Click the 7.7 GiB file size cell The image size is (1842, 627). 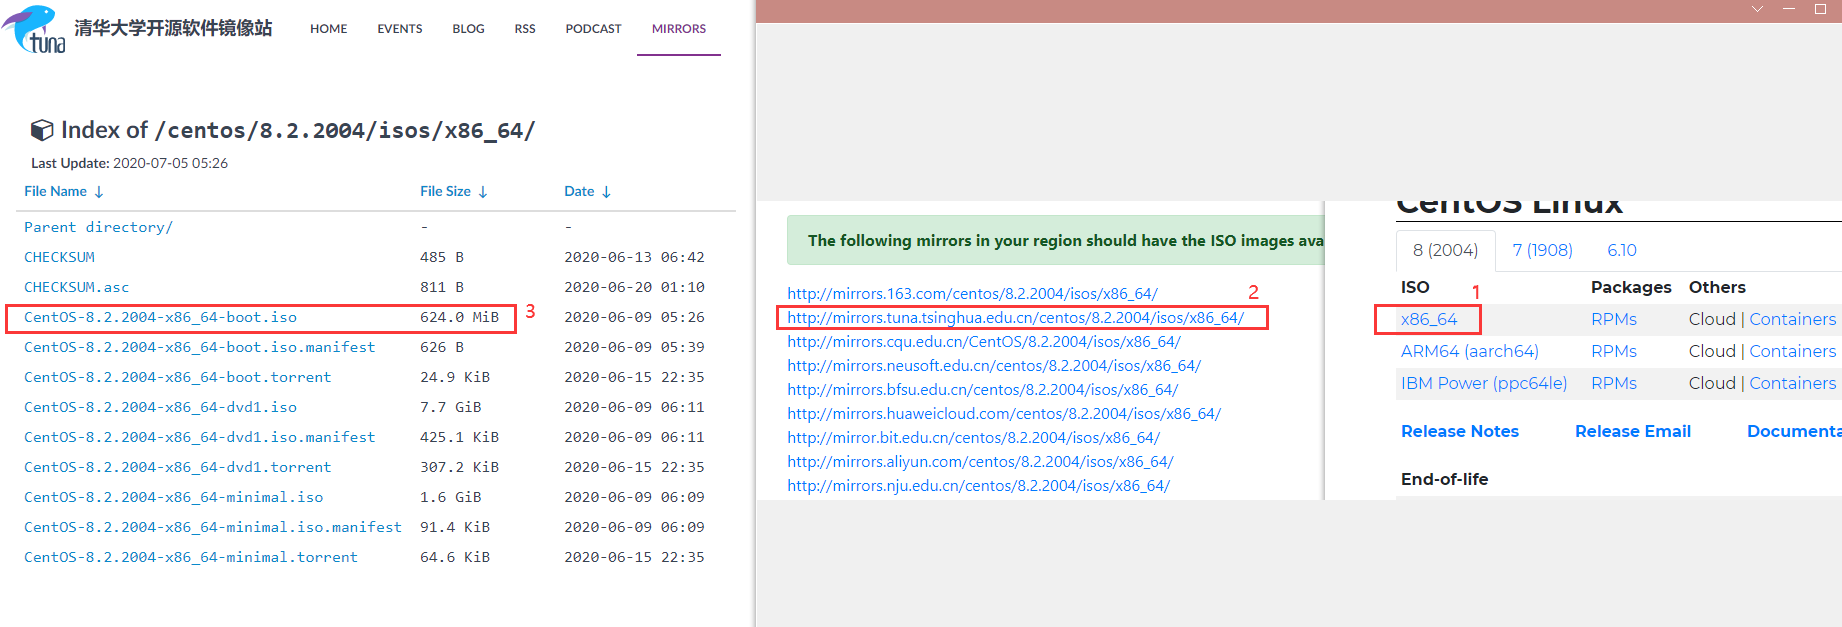[x=450, y=407]
